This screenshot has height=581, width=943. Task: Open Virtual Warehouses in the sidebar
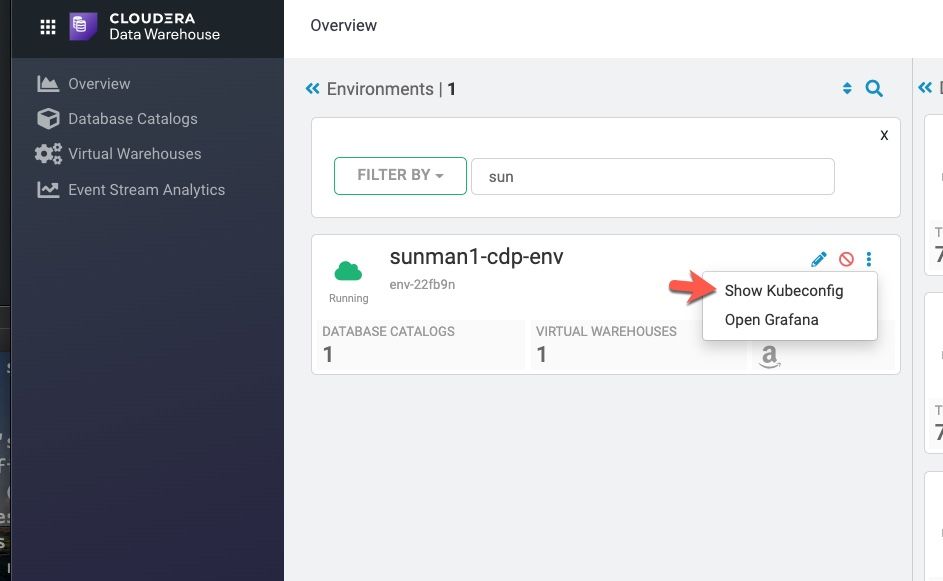coord(135,153)
